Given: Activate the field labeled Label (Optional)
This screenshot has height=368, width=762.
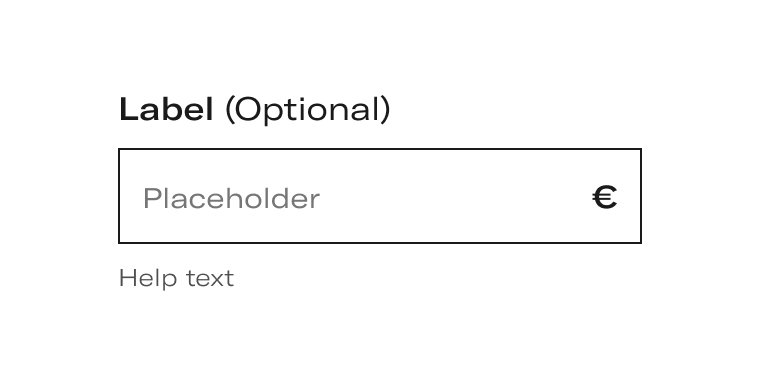Looking at the screenshot, I should click(x=380, y=196).
